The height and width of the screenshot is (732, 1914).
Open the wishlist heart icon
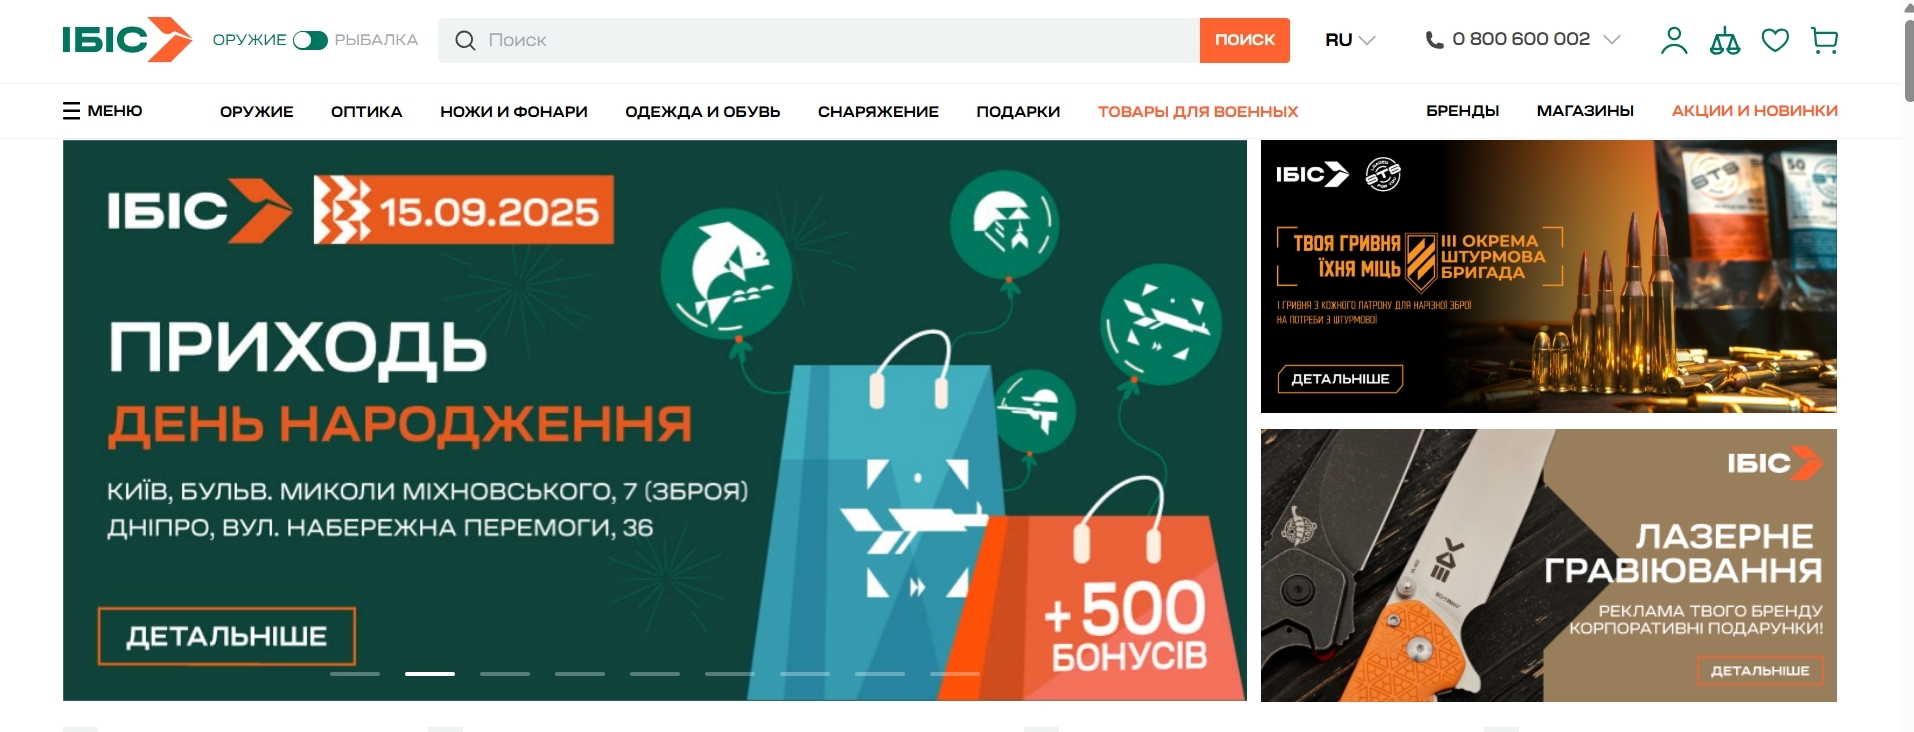coord(1775,41)
